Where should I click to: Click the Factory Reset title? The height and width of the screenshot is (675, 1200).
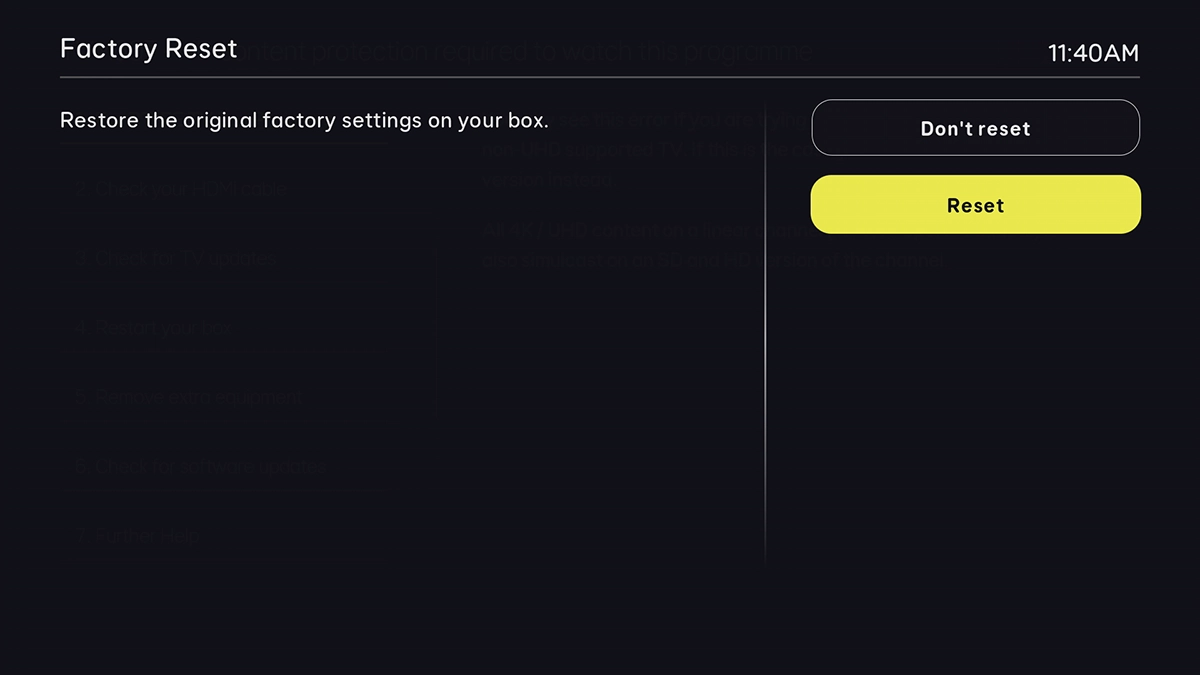coord(148,49)
